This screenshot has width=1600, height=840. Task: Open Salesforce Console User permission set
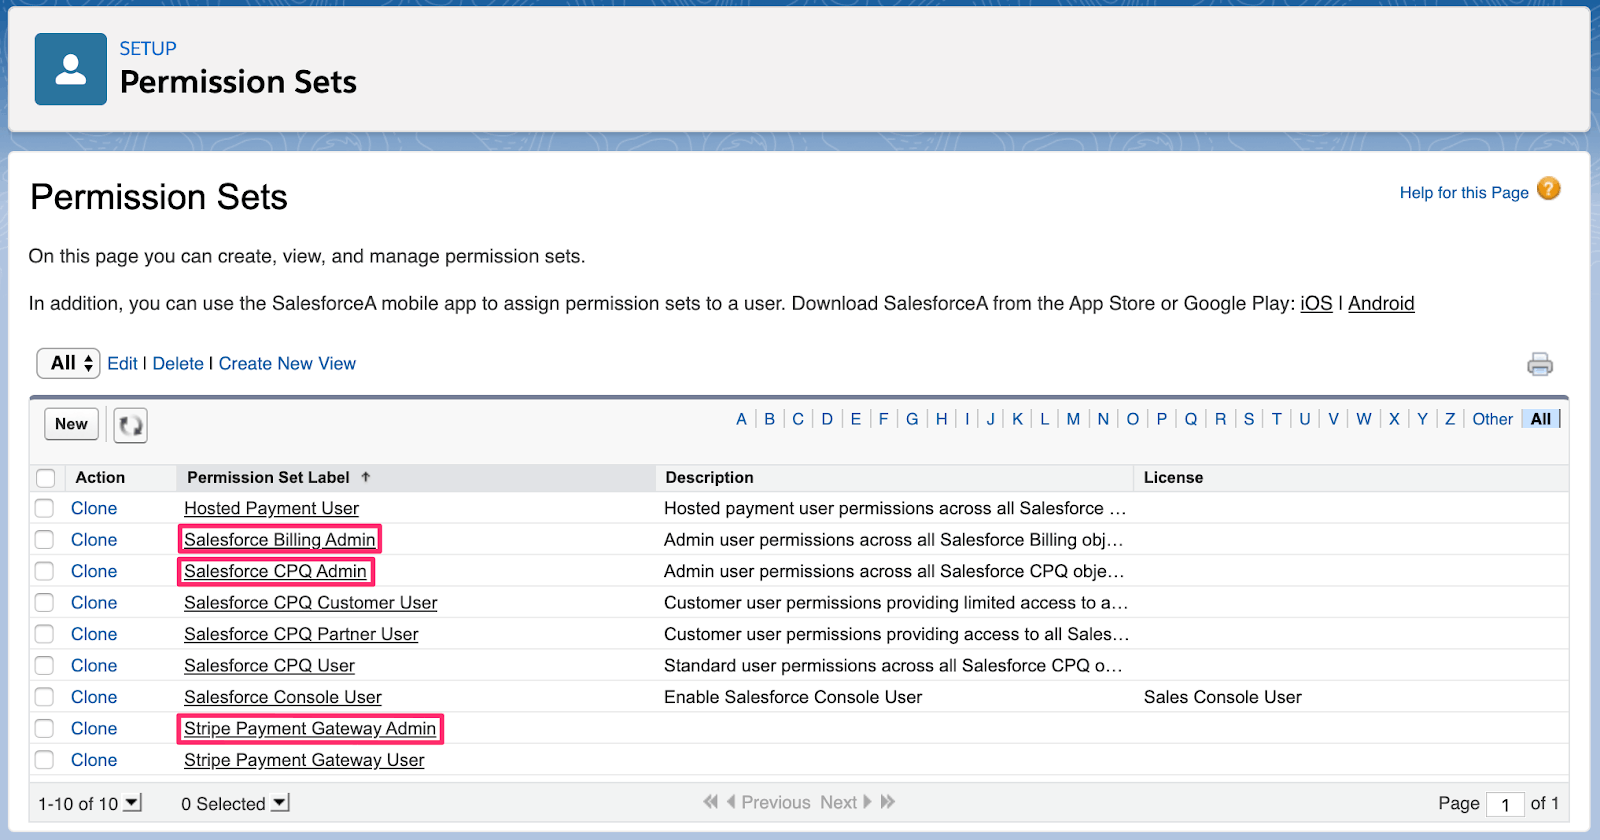[283, 697]
